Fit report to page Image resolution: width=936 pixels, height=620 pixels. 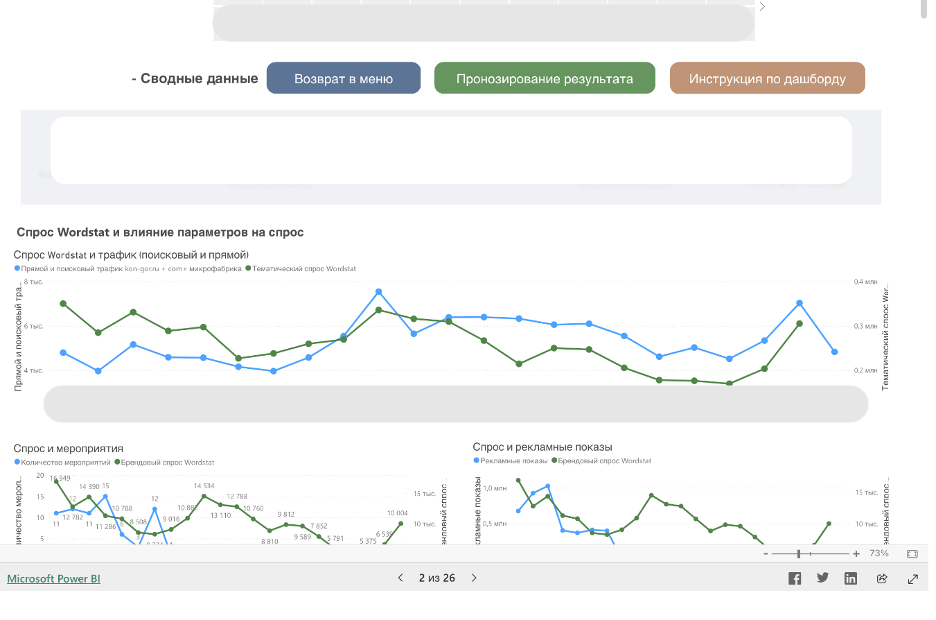(x=912, y=553)
